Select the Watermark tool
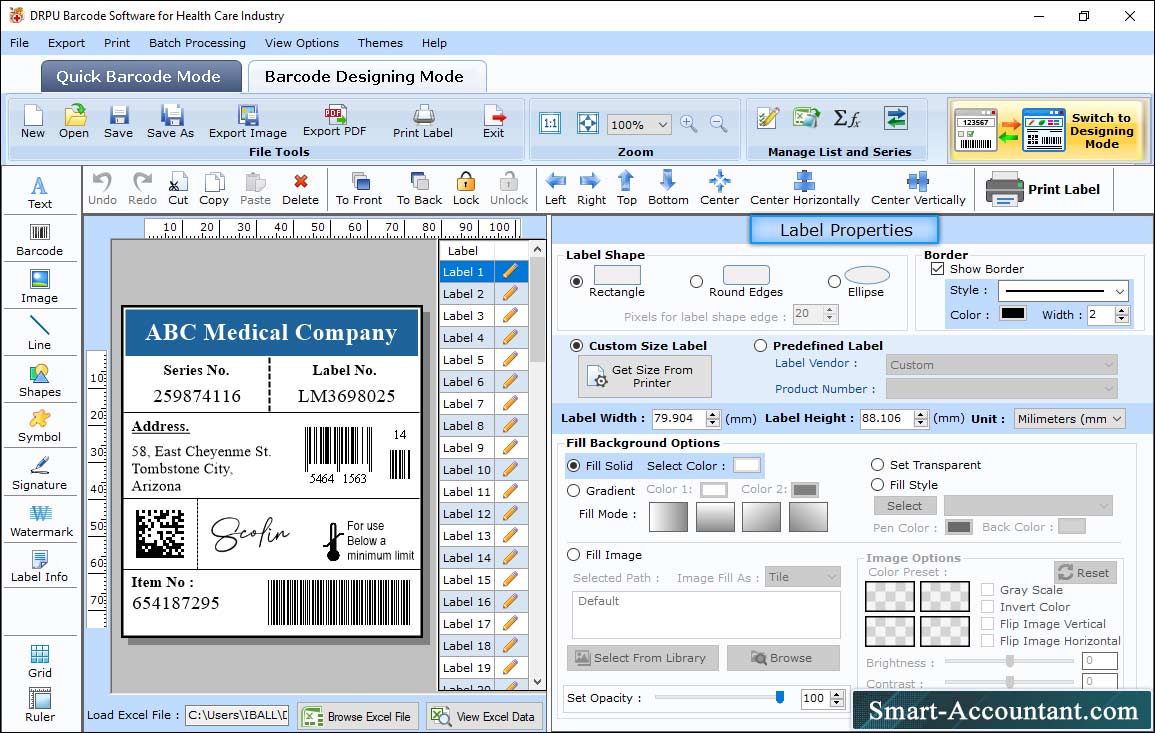The width and height of the screenshot is (1155, 733). [41, 521]
